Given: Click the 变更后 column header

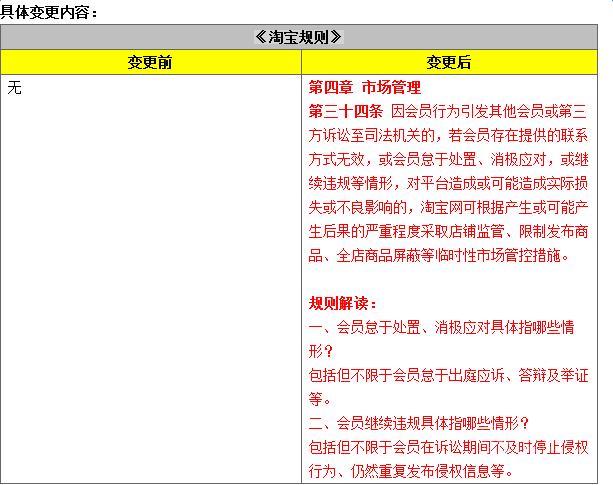Looking at the screenshot, I should 449,62.
